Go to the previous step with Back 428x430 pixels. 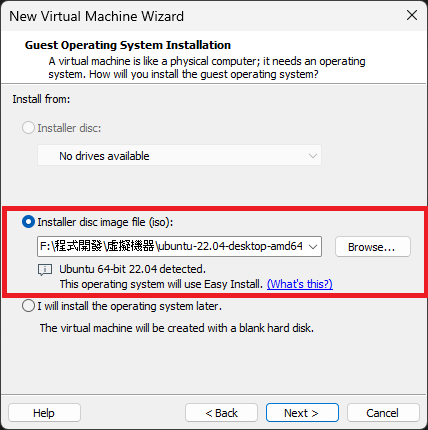[x=221, y=413]
